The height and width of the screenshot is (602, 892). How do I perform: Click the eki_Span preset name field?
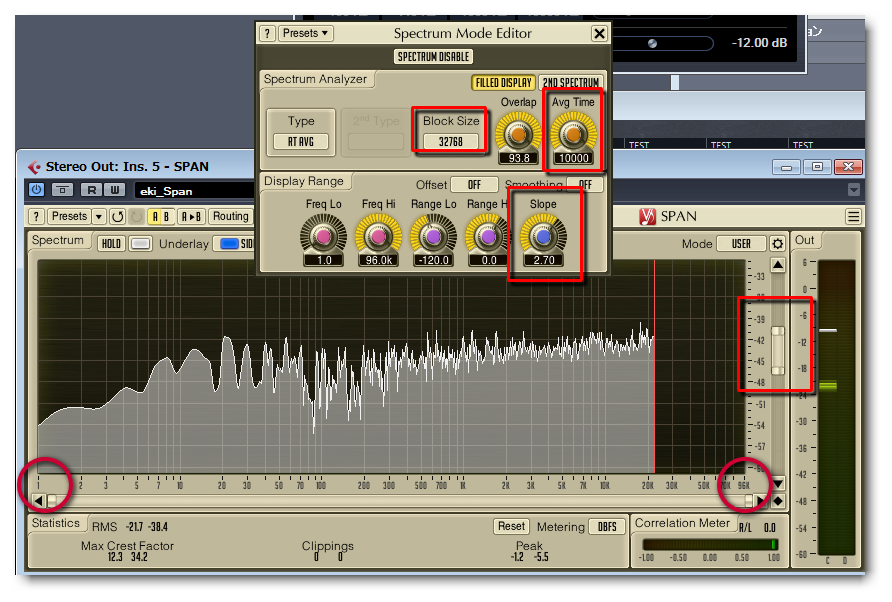click(193, 191)
